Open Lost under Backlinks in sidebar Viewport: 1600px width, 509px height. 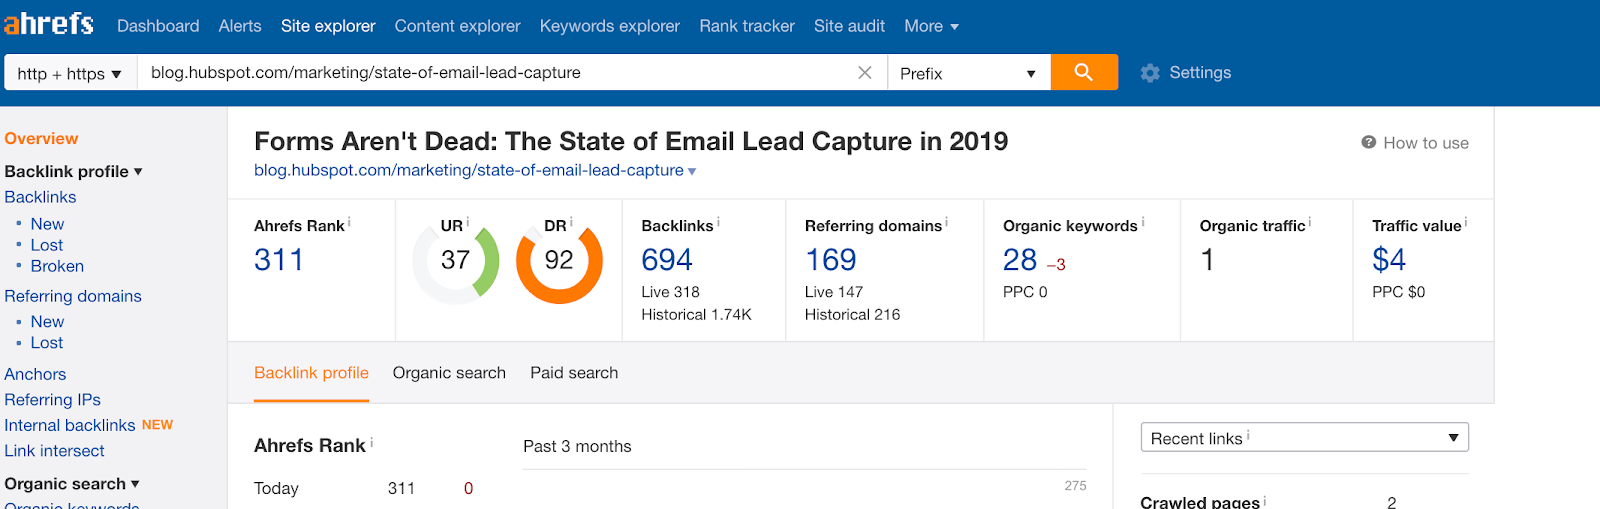click(46, 245)
